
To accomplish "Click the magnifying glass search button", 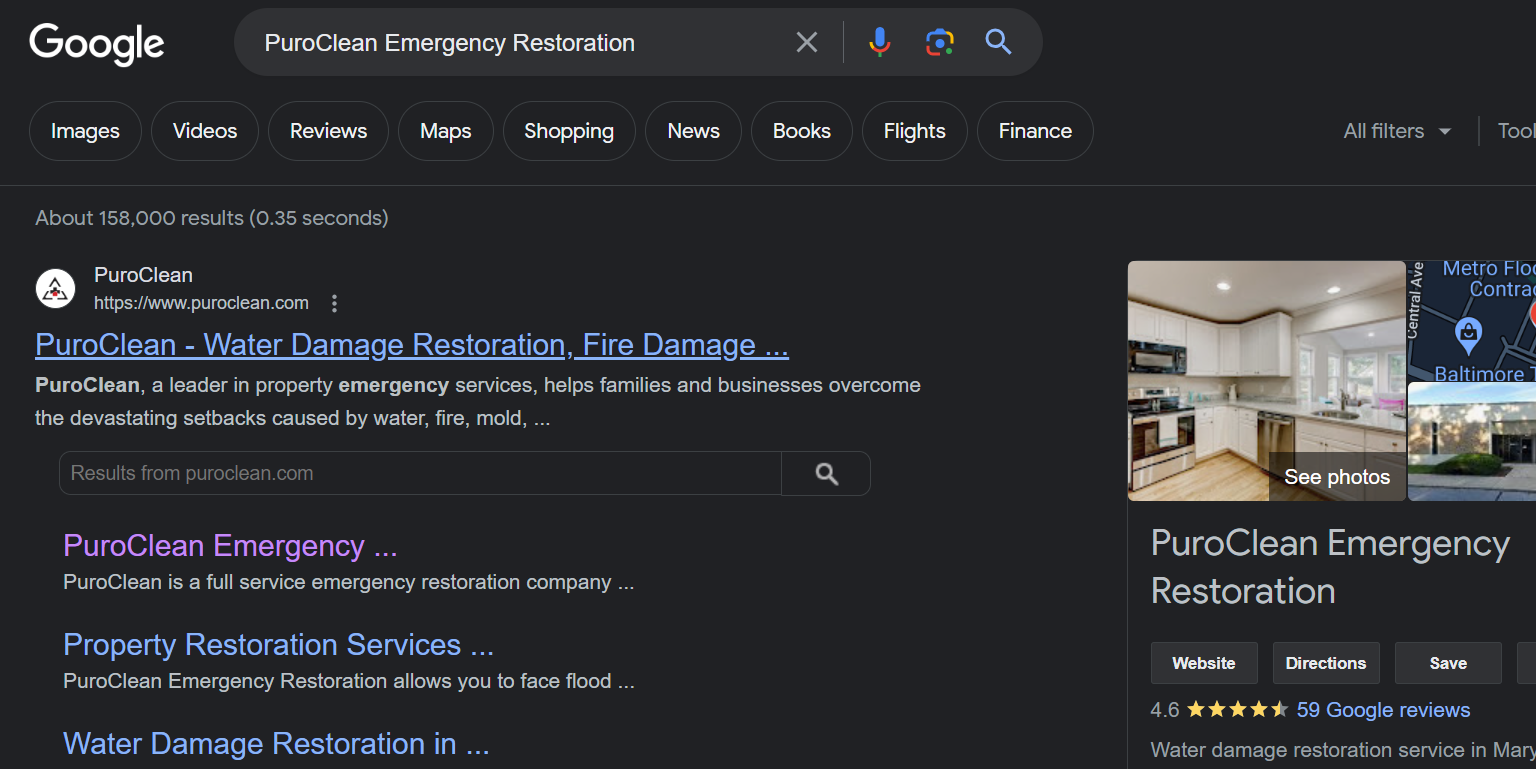I will click(x=998, y=42).
